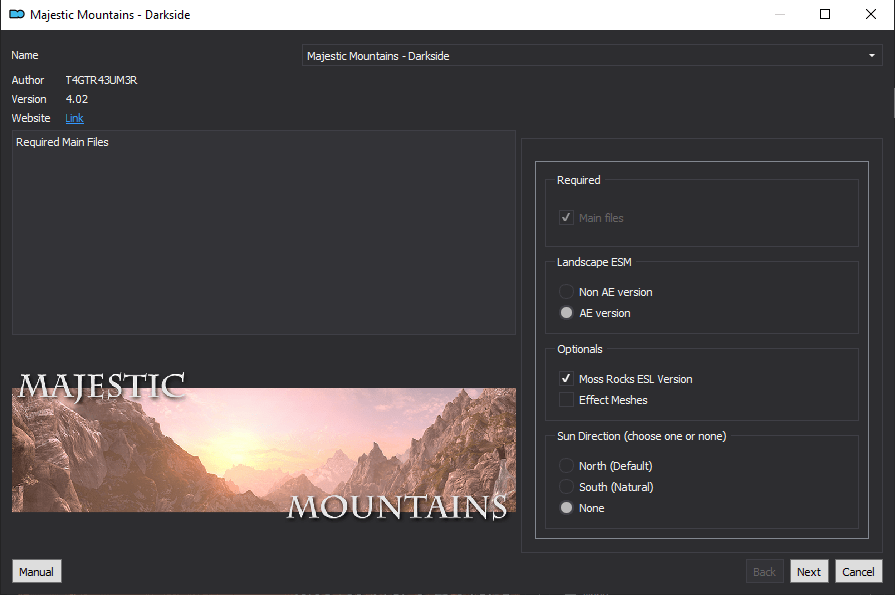Click the Landscape ESM group label
The image size is (895, 595).
coord(594,262)
